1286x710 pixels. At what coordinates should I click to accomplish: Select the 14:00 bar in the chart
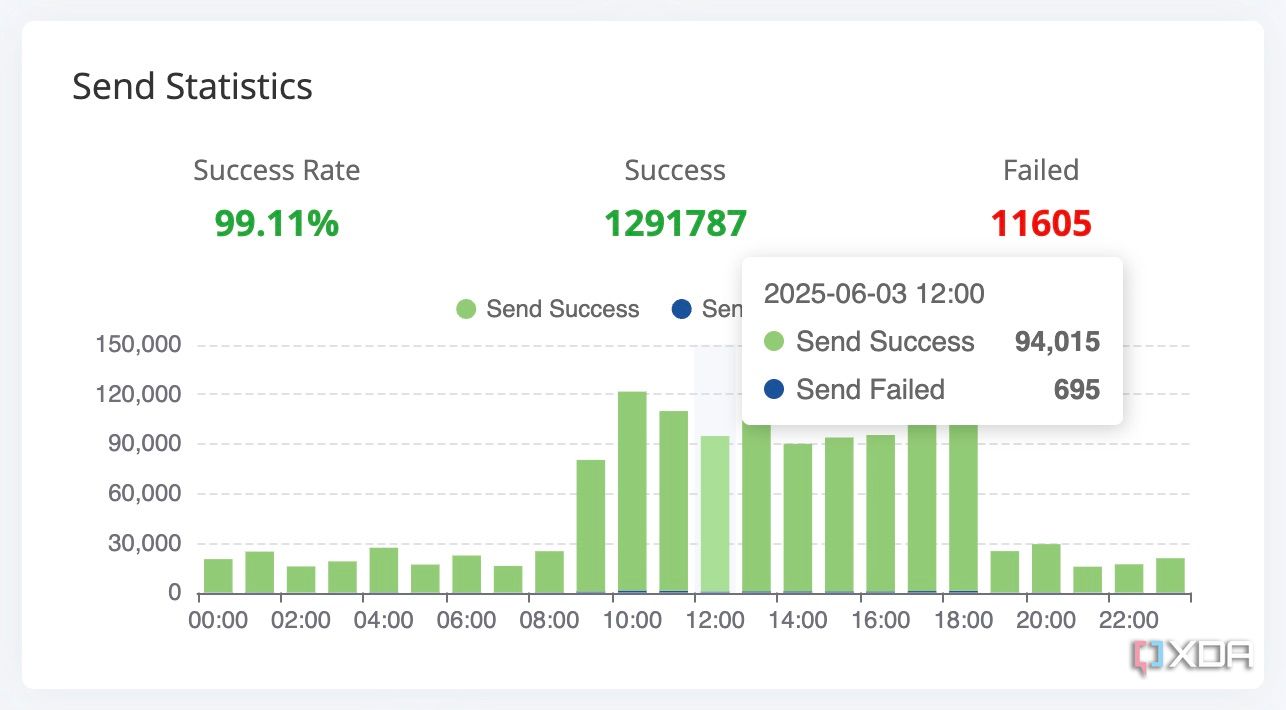[798, 519]
